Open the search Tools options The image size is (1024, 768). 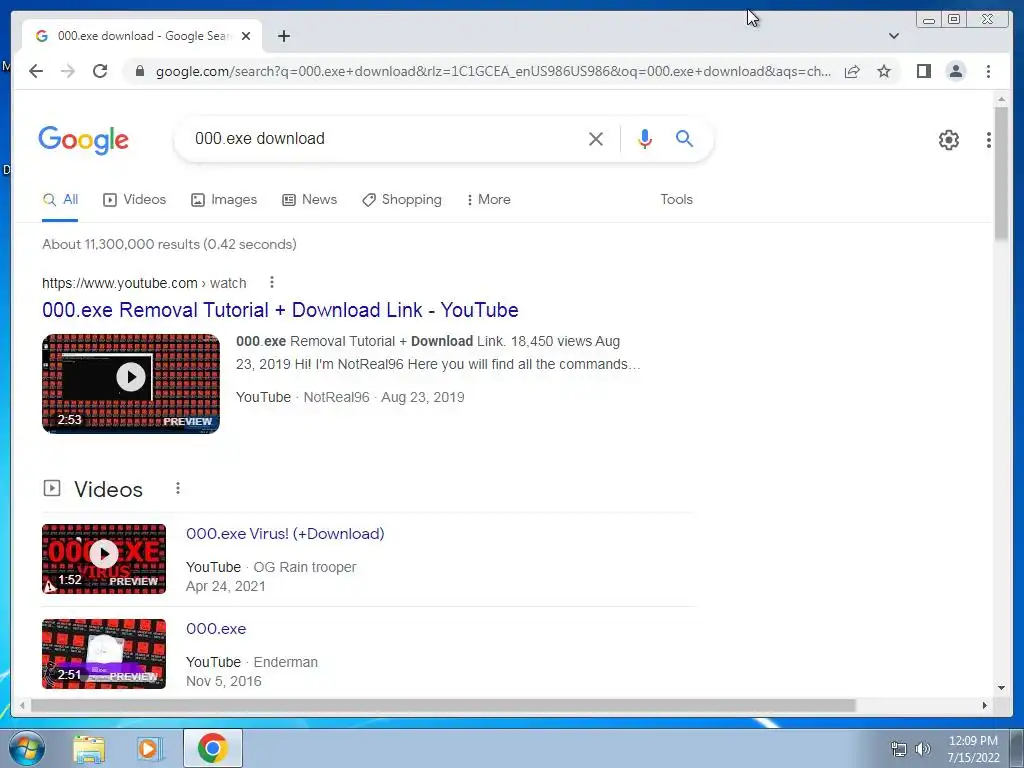(676, 200)
